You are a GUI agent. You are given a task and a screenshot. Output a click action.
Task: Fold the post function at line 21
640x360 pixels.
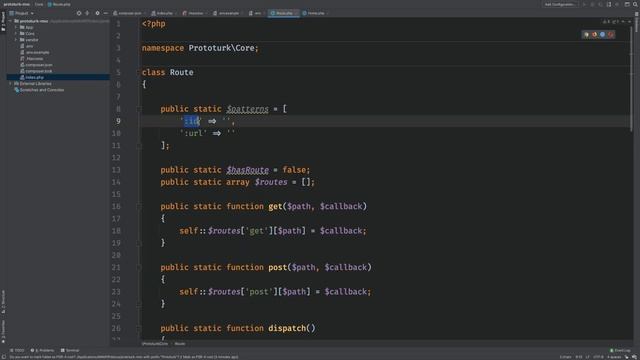139,267
